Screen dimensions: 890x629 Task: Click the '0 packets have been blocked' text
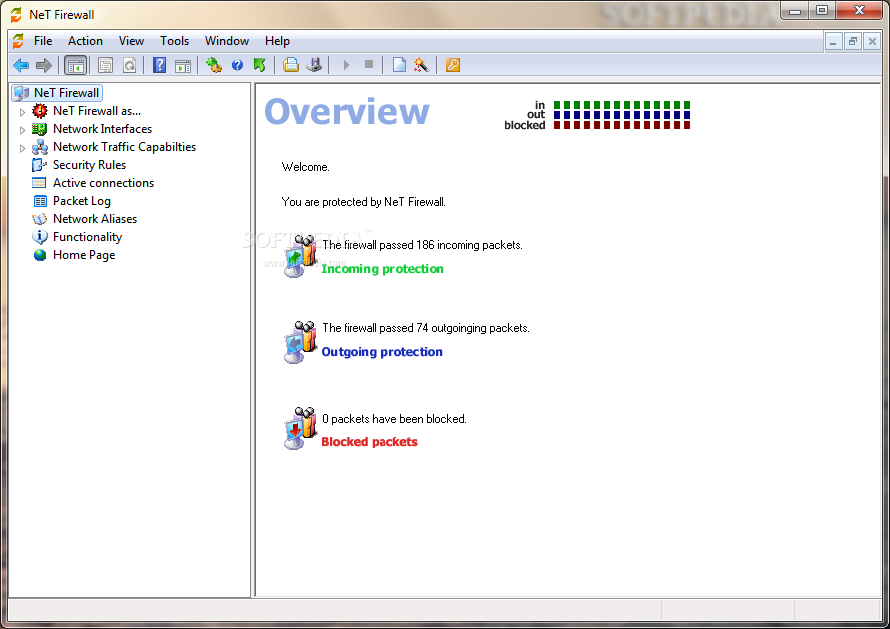394,419
